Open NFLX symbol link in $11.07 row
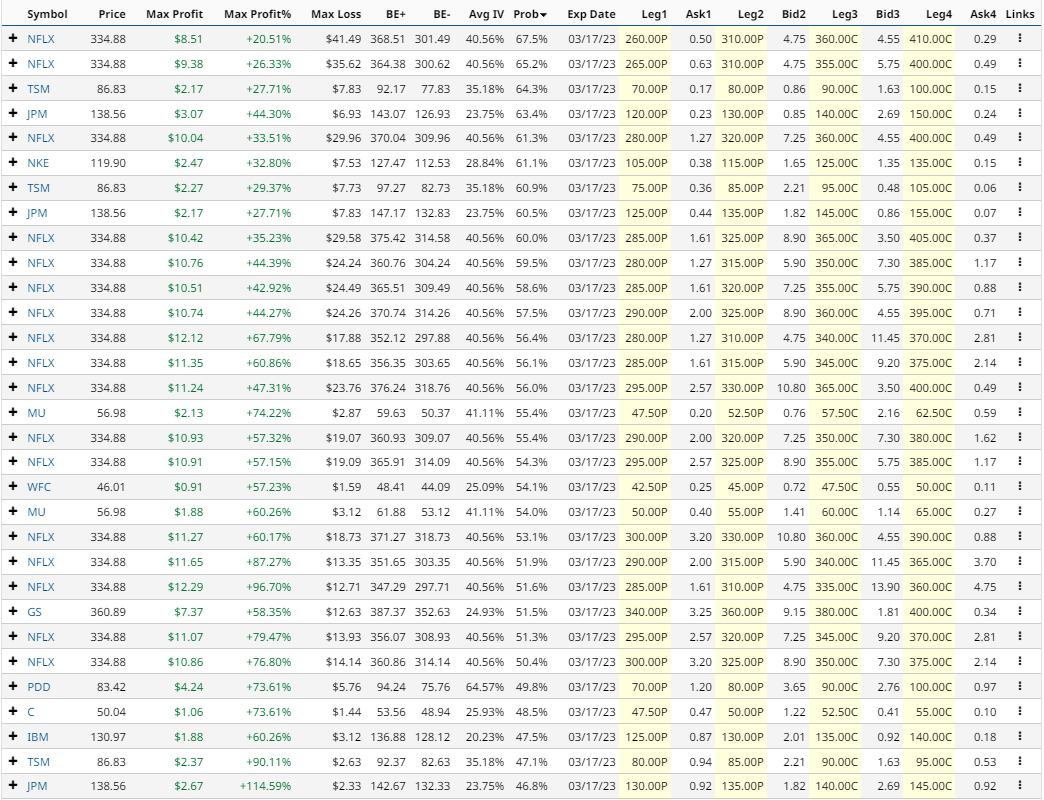This screenshot has height=800, width=1044. click(41, 636)
